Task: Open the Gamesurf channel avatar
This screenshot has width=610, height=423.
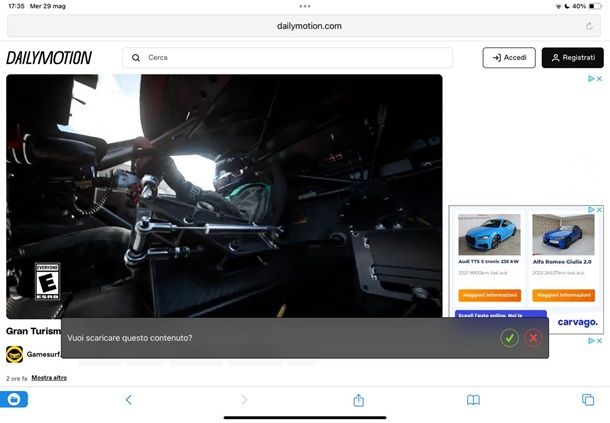Action: (14, 354)
